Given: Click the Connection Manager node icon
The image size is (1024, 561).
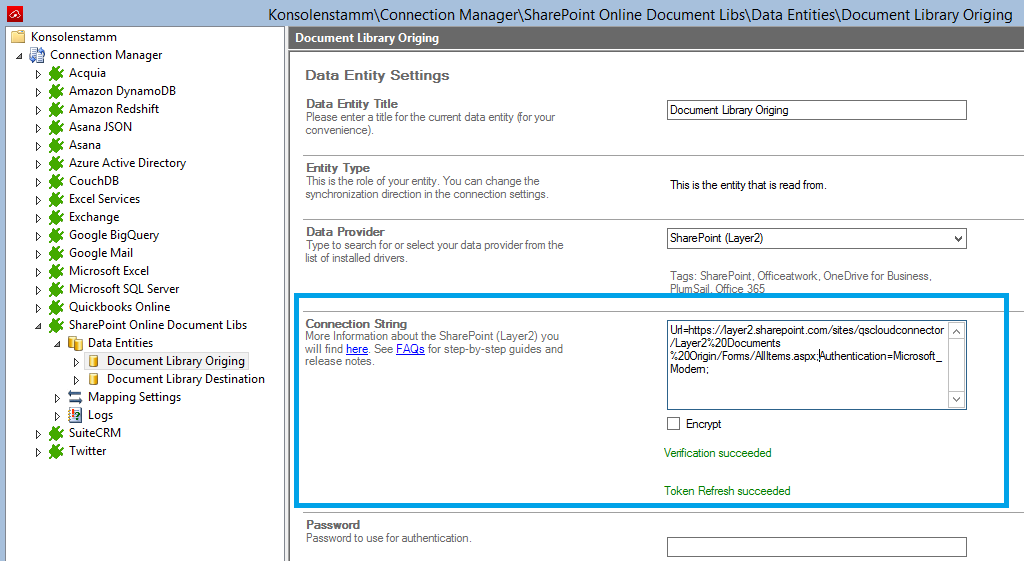Looking at the screenshot, I should point(37,55).
